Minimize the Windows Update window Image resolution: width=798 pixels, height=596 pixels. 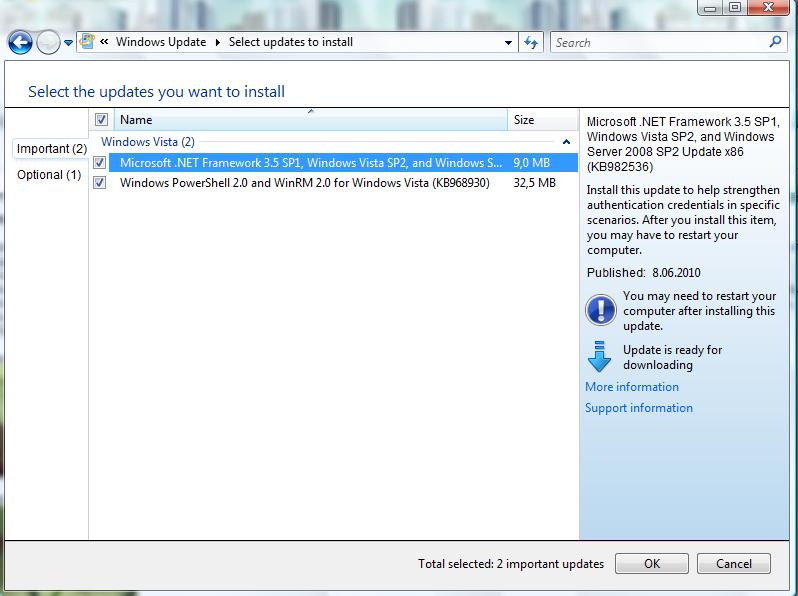click(x=710, y=8)
